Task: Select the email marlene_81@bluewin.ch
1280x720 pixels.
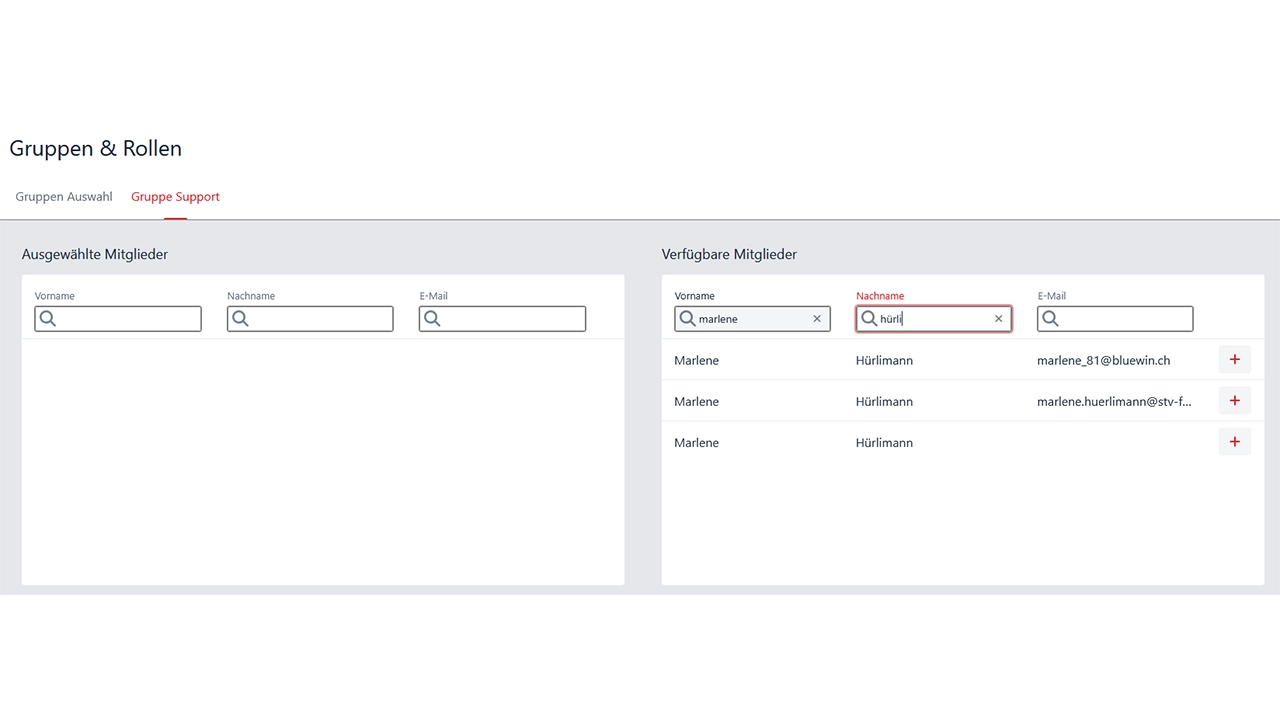Action: tap(1103, 360)
